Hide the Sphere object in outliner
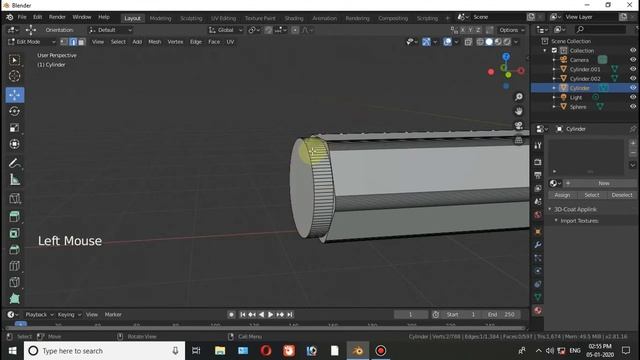Viewport: 640px width, 360px height. (633, 107)
